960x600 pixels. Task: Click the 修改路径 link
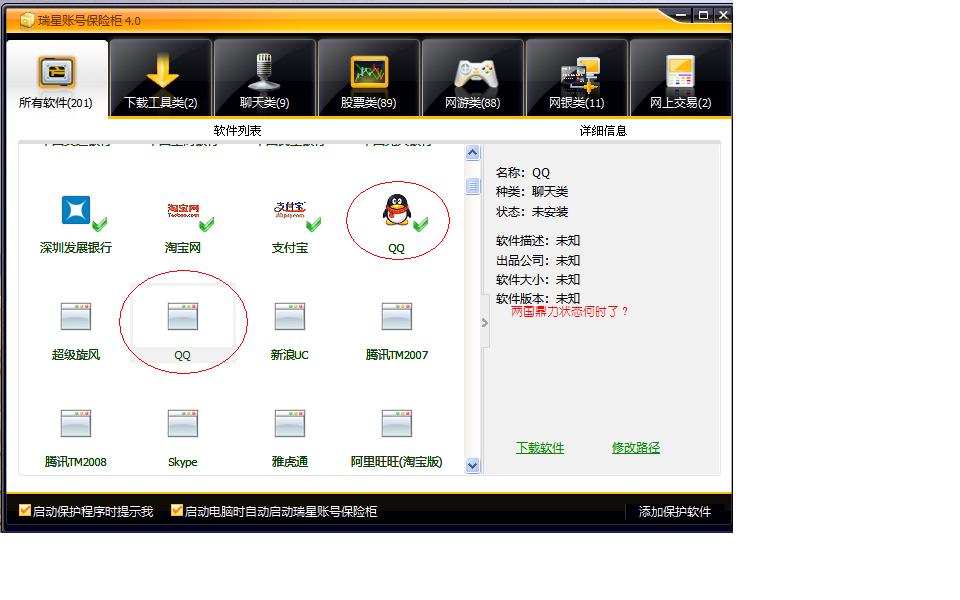(x=636, y=448)
